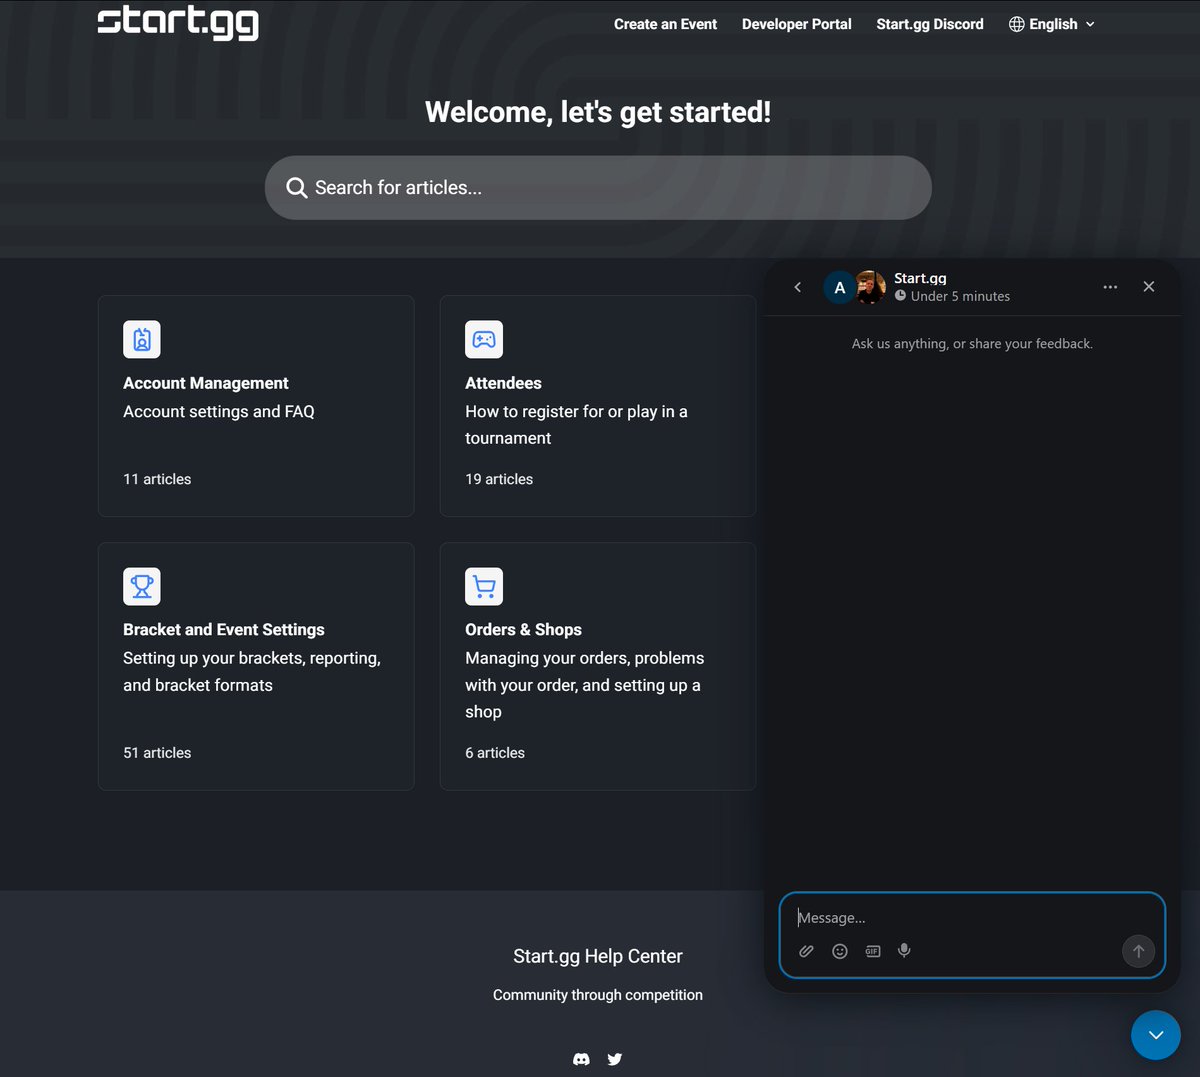Click the Bracket and Event Settings trophy icon
This screenshot has height=1077, width=1200.
click(142, 587)
